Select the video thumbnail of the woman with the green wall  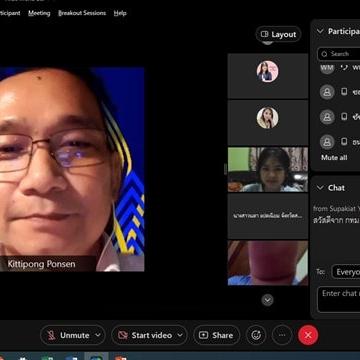(268, 169)
